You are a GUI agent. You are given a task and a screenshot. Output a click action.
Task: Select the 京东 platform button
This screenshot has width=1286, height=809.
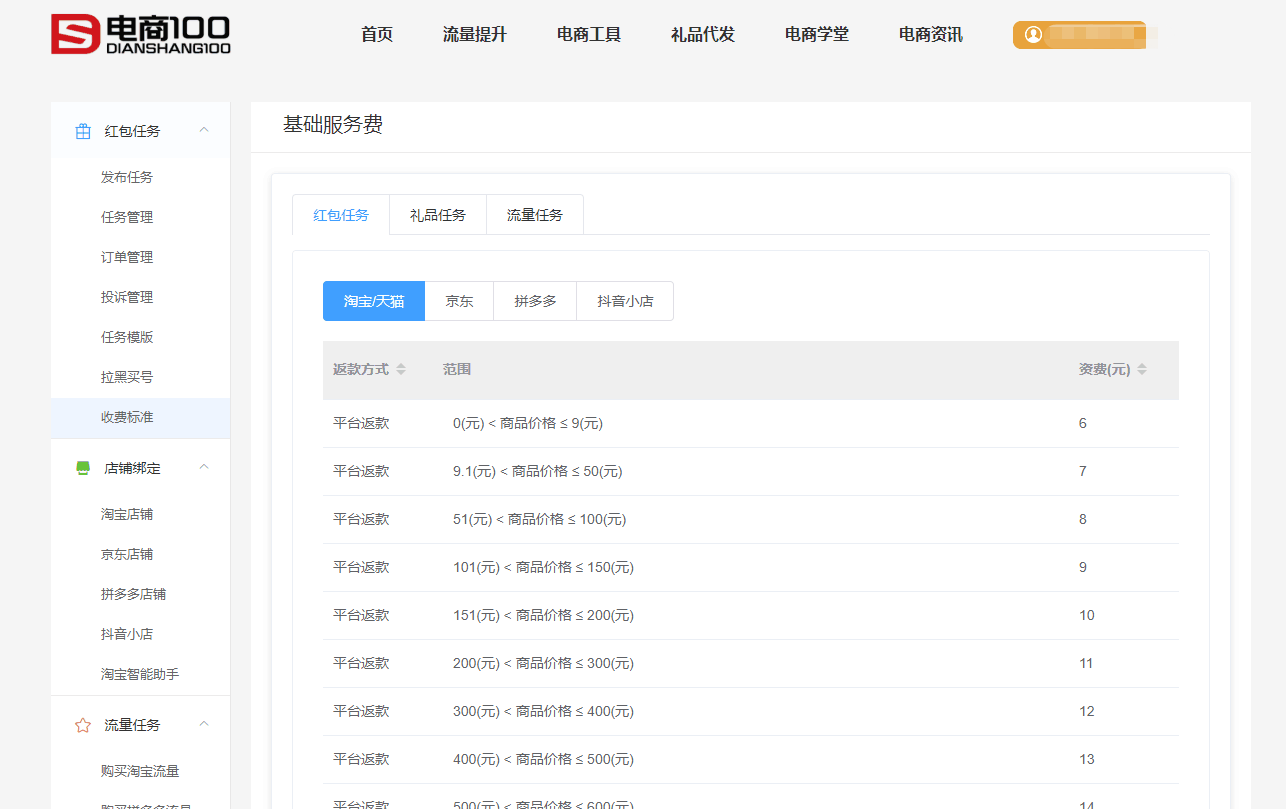(x=459, y=301)
